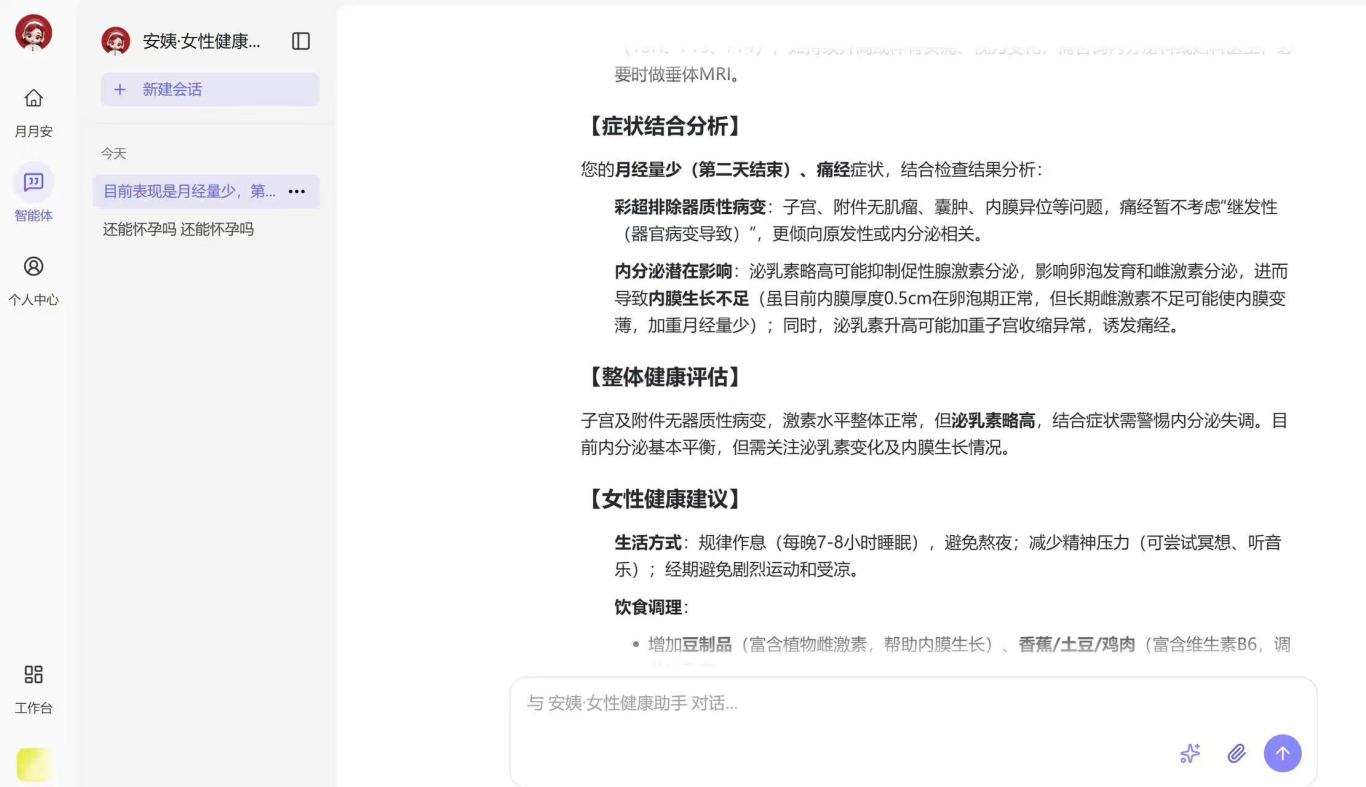
Task: Click the 安姨·女性健康 assistant title
Action: [x=201, y=41]
